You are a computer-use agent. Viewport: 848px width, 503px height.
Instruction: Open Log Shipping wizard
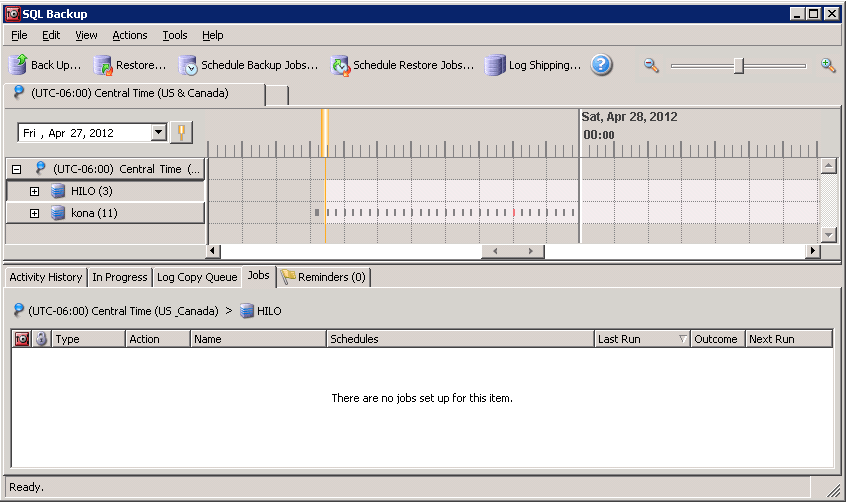(533, 65)
